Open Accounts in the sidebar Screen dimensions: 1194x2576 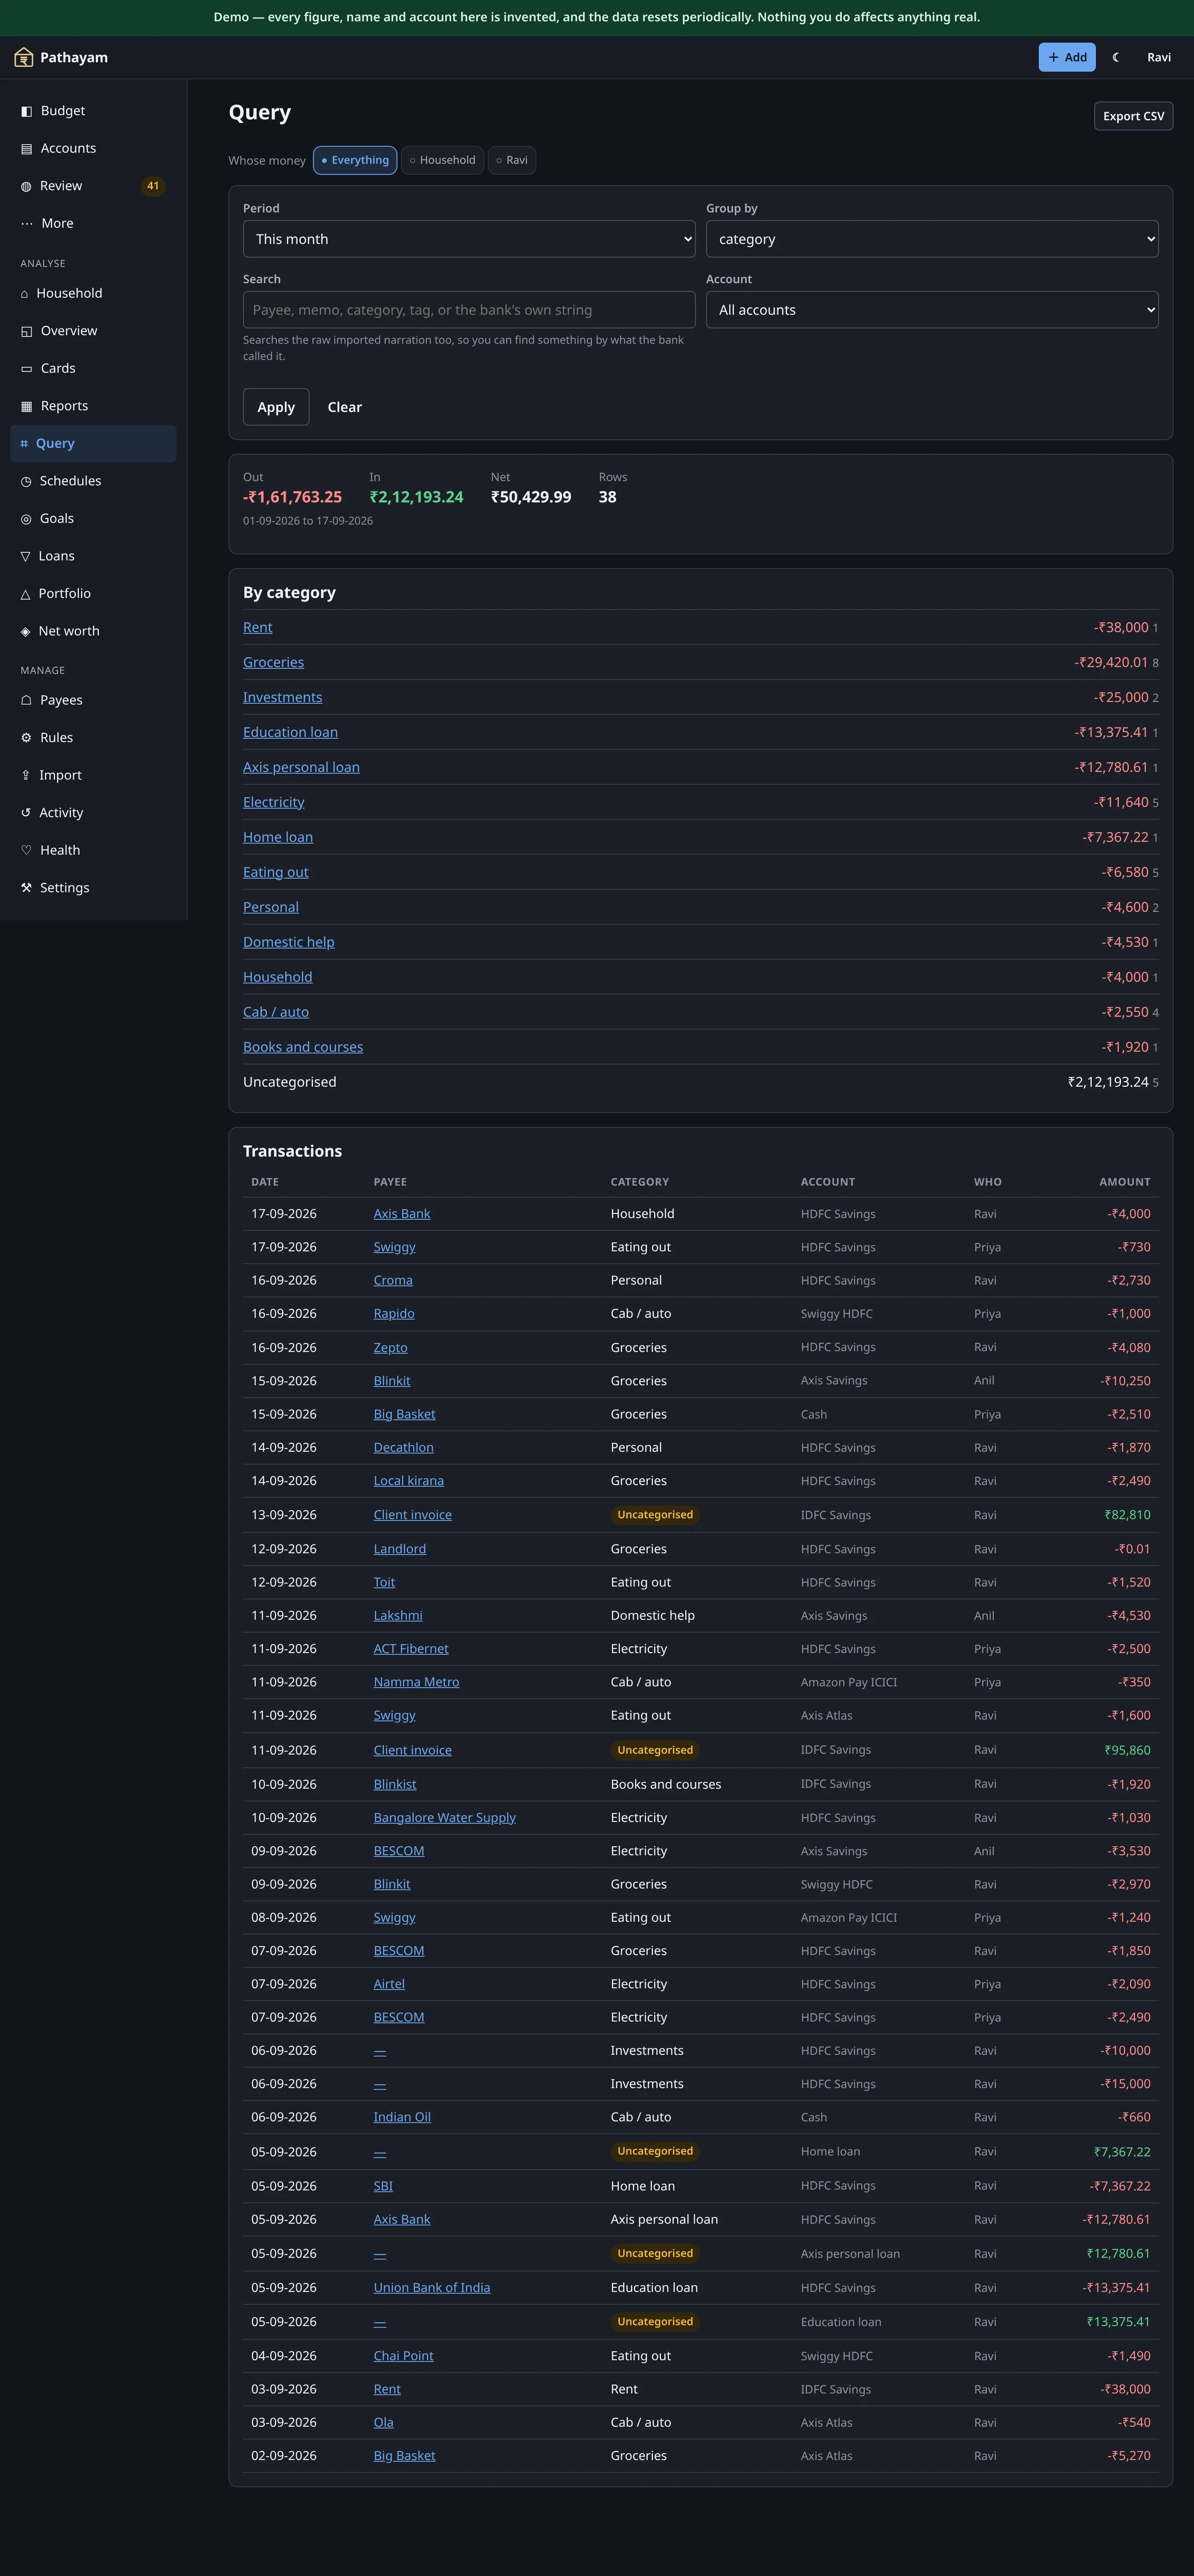(93, 148)
